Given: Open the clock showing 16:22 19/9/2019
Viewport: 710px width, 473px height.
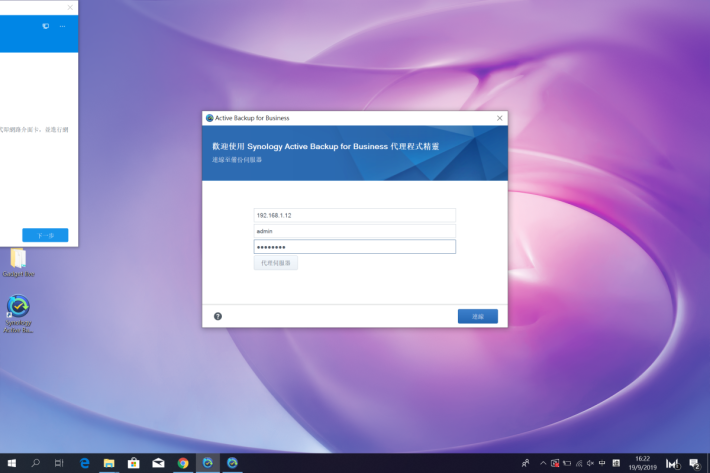Looking at the screenshot, I should 643,463.
